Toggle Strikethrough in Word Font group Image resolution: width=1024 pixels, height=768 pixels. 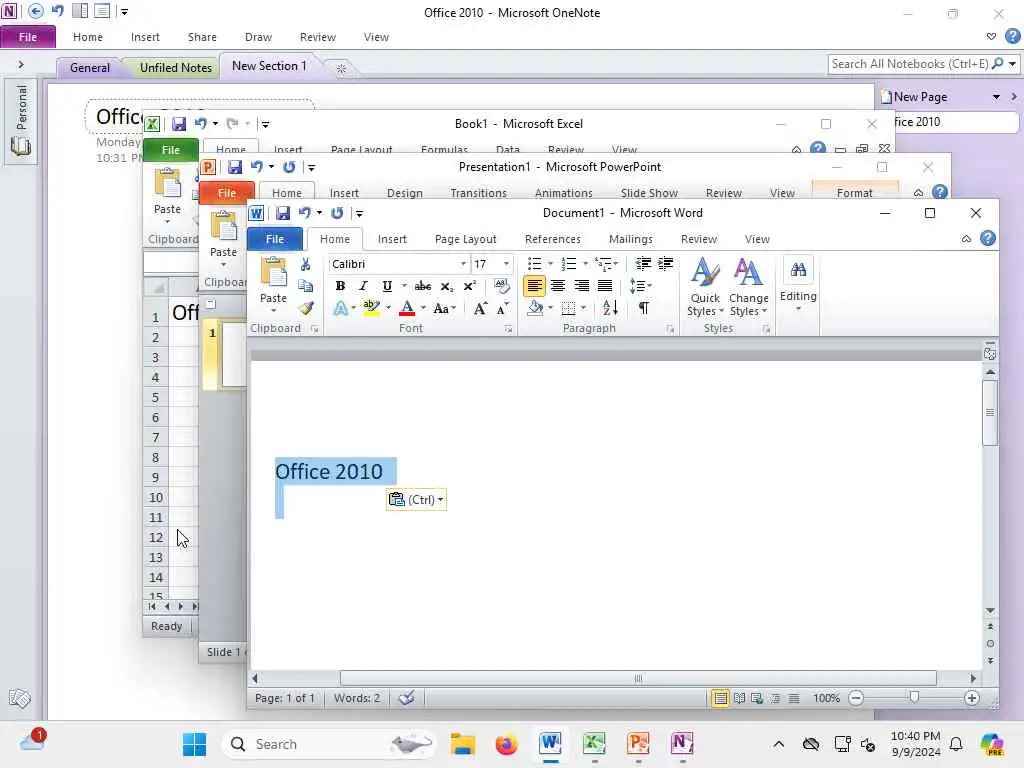pos(423,286)
